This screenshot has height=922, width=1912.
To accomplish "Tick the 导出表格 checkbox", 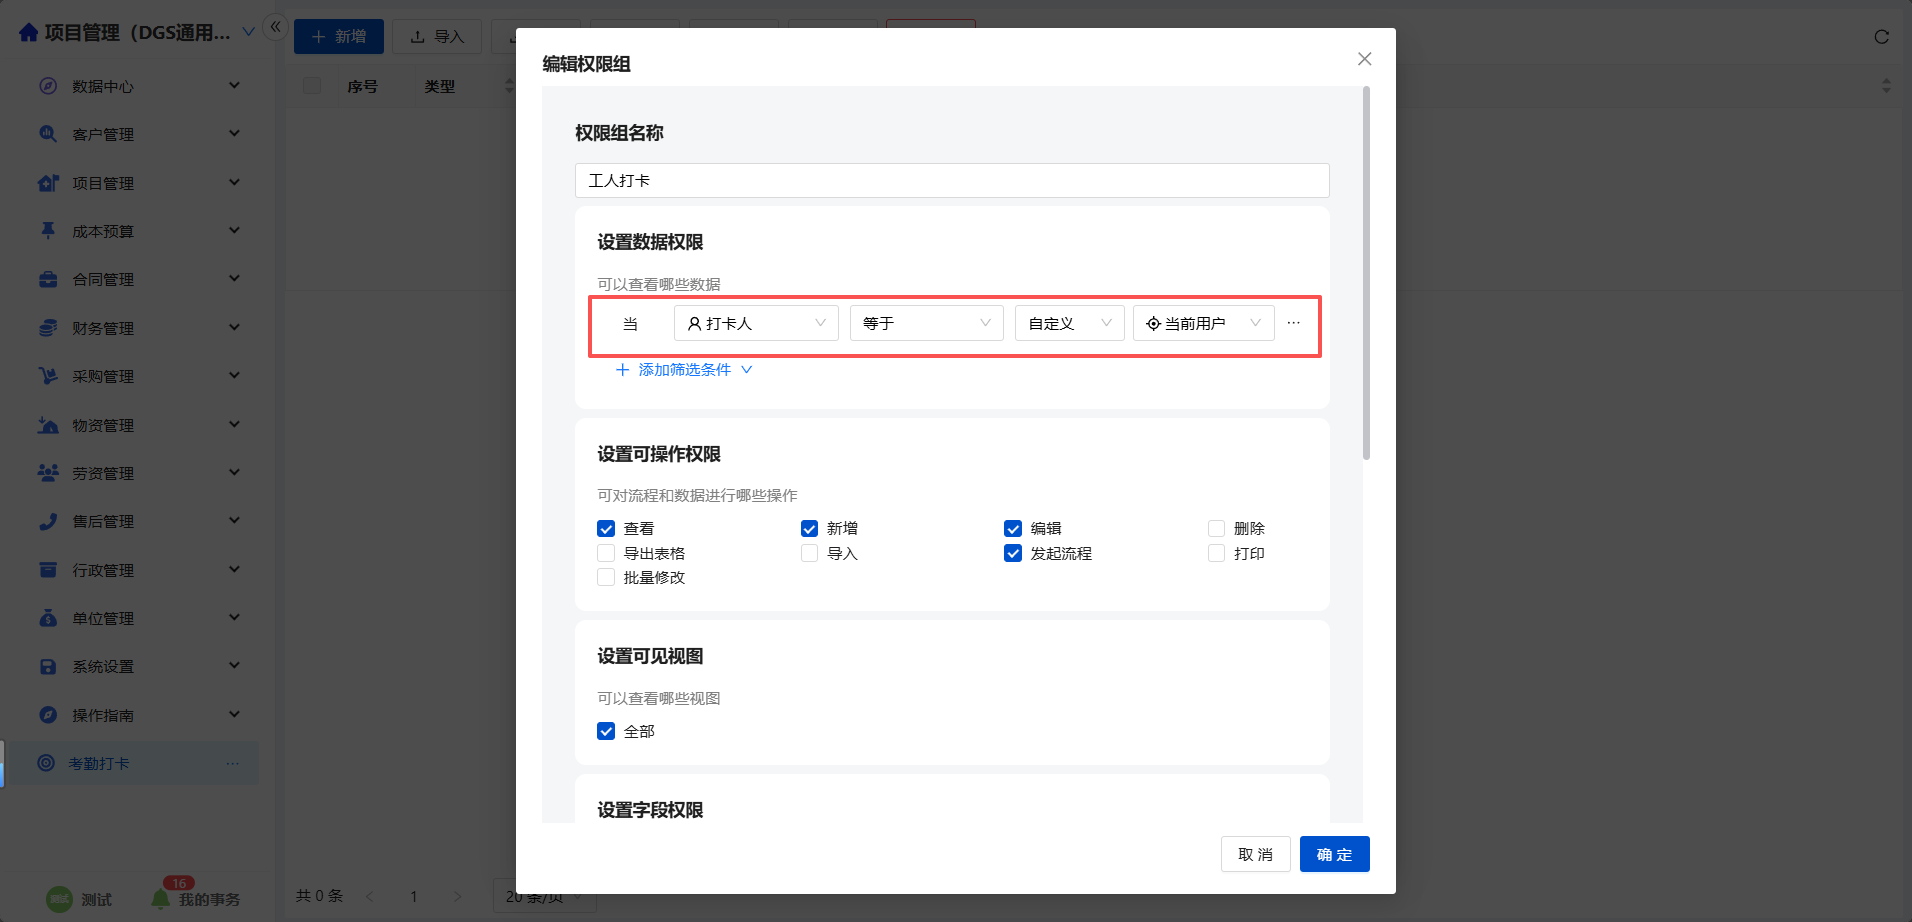I will (606, 554).
